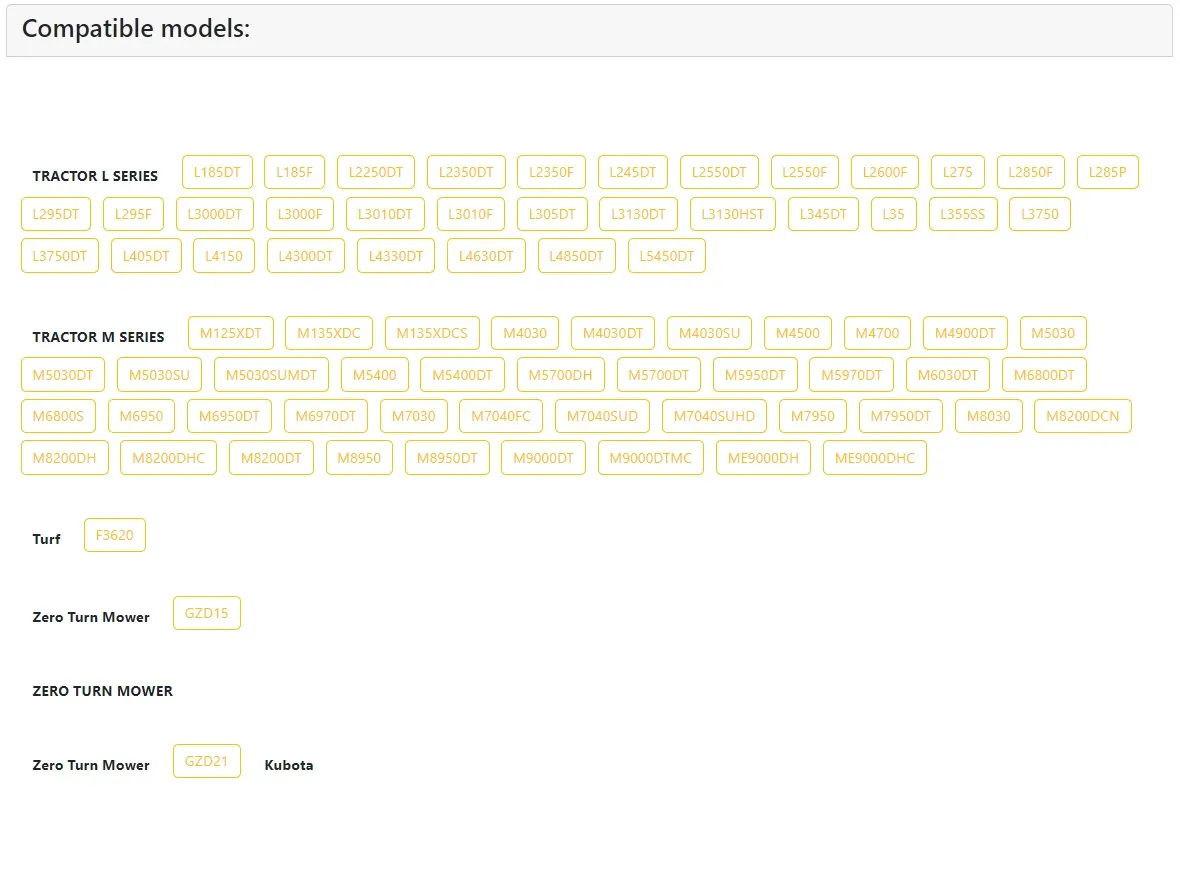Click the M135XDC model tag
Image resolution: width=1180 pixels, height=870 pixels.
(x=328, y=333)
